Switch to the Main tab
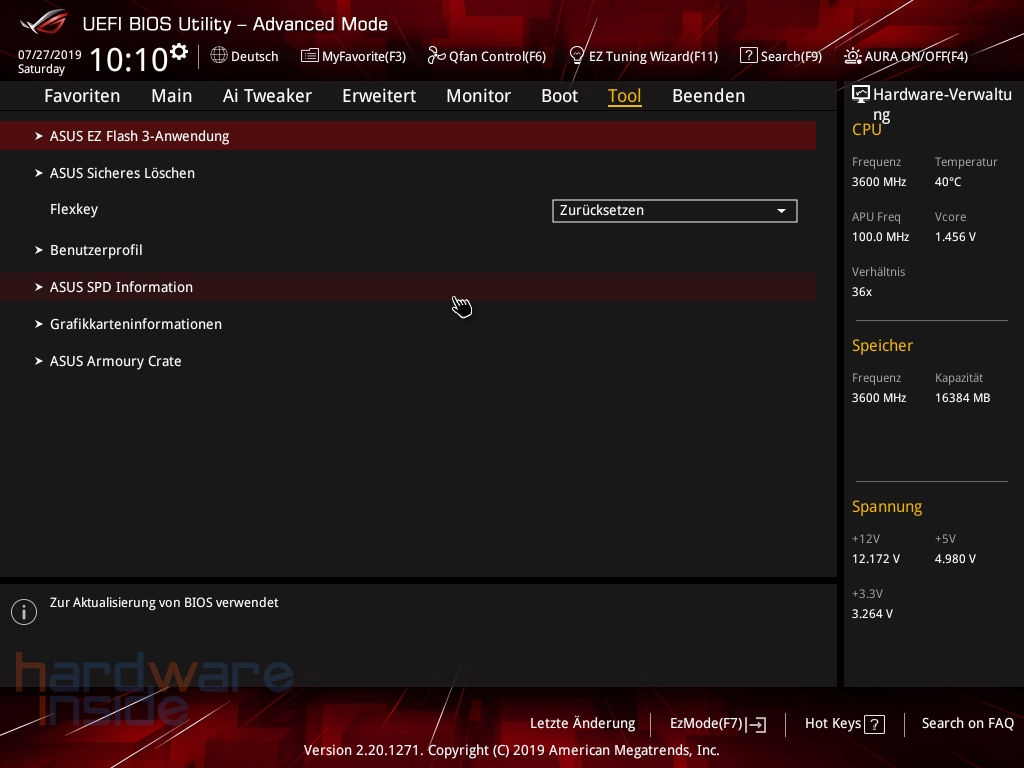 [x=172, y=96]
